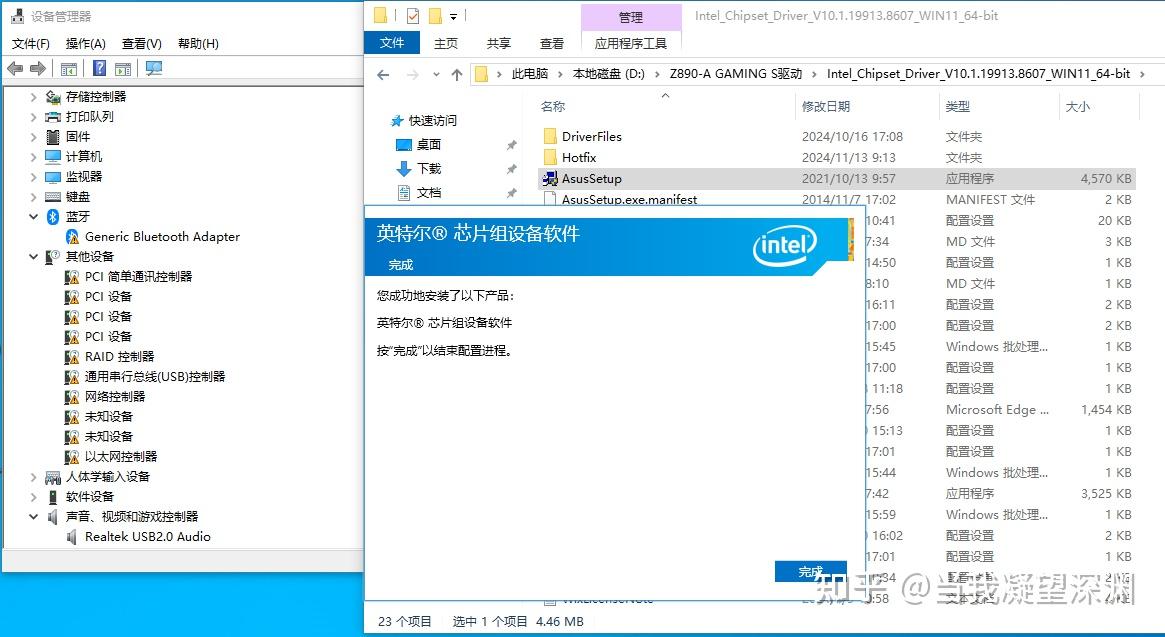This screenshot has width=1165, height=637.
Task: Click the forward arrow in Device Manager toolbar
Action: point(38,69)
